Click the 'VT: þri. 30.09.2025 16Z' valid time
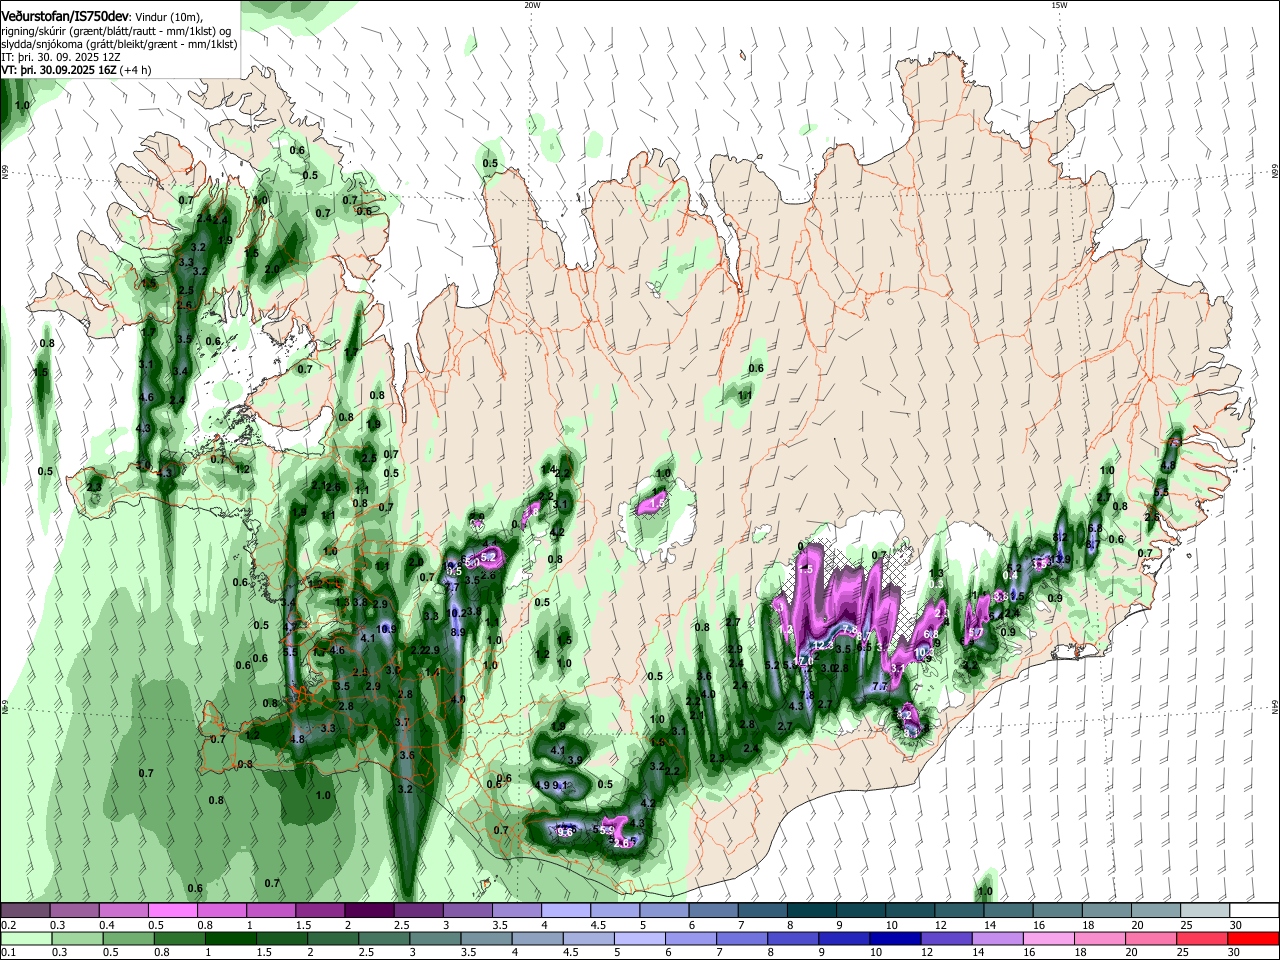 pyautogui.click(x=59, y=71)
